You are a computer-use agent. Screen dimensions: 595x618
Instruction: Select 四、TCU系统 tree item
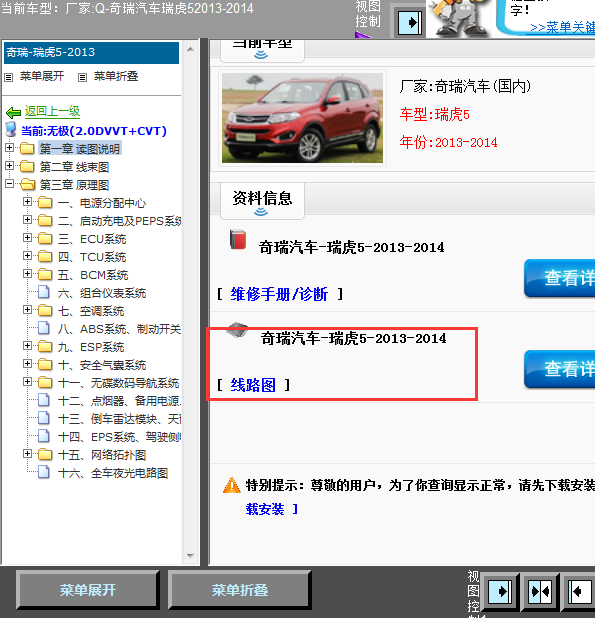[x=92, y=257]
